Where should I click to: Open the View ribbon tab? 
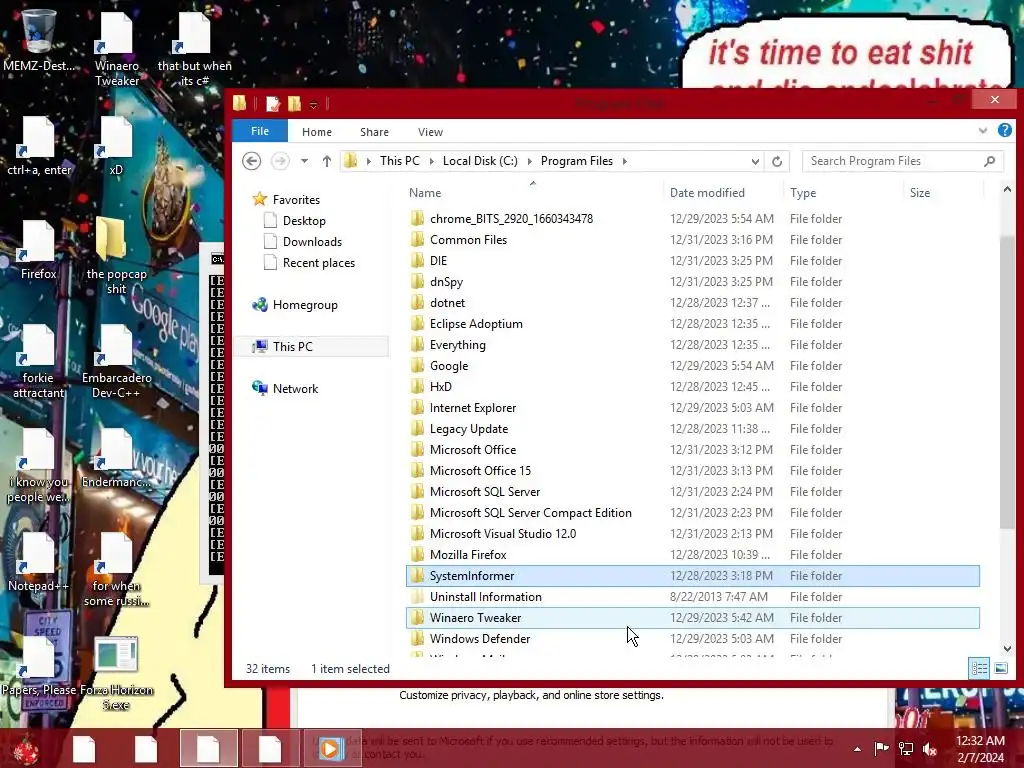click(430, 131)
